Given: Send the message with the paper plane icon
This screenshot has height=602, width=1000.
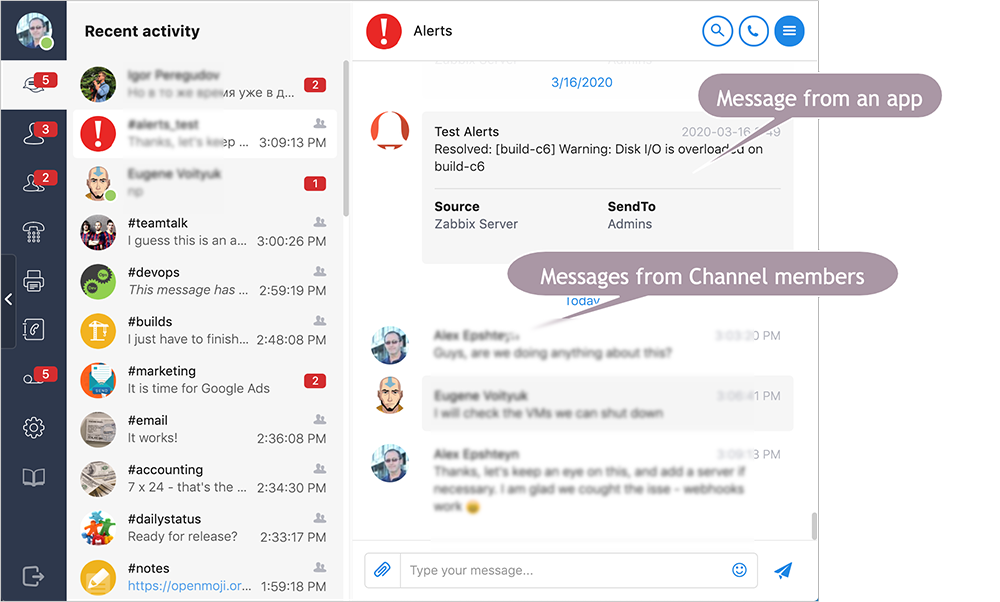Looking at the screenshot, I should tap(783, 570).
